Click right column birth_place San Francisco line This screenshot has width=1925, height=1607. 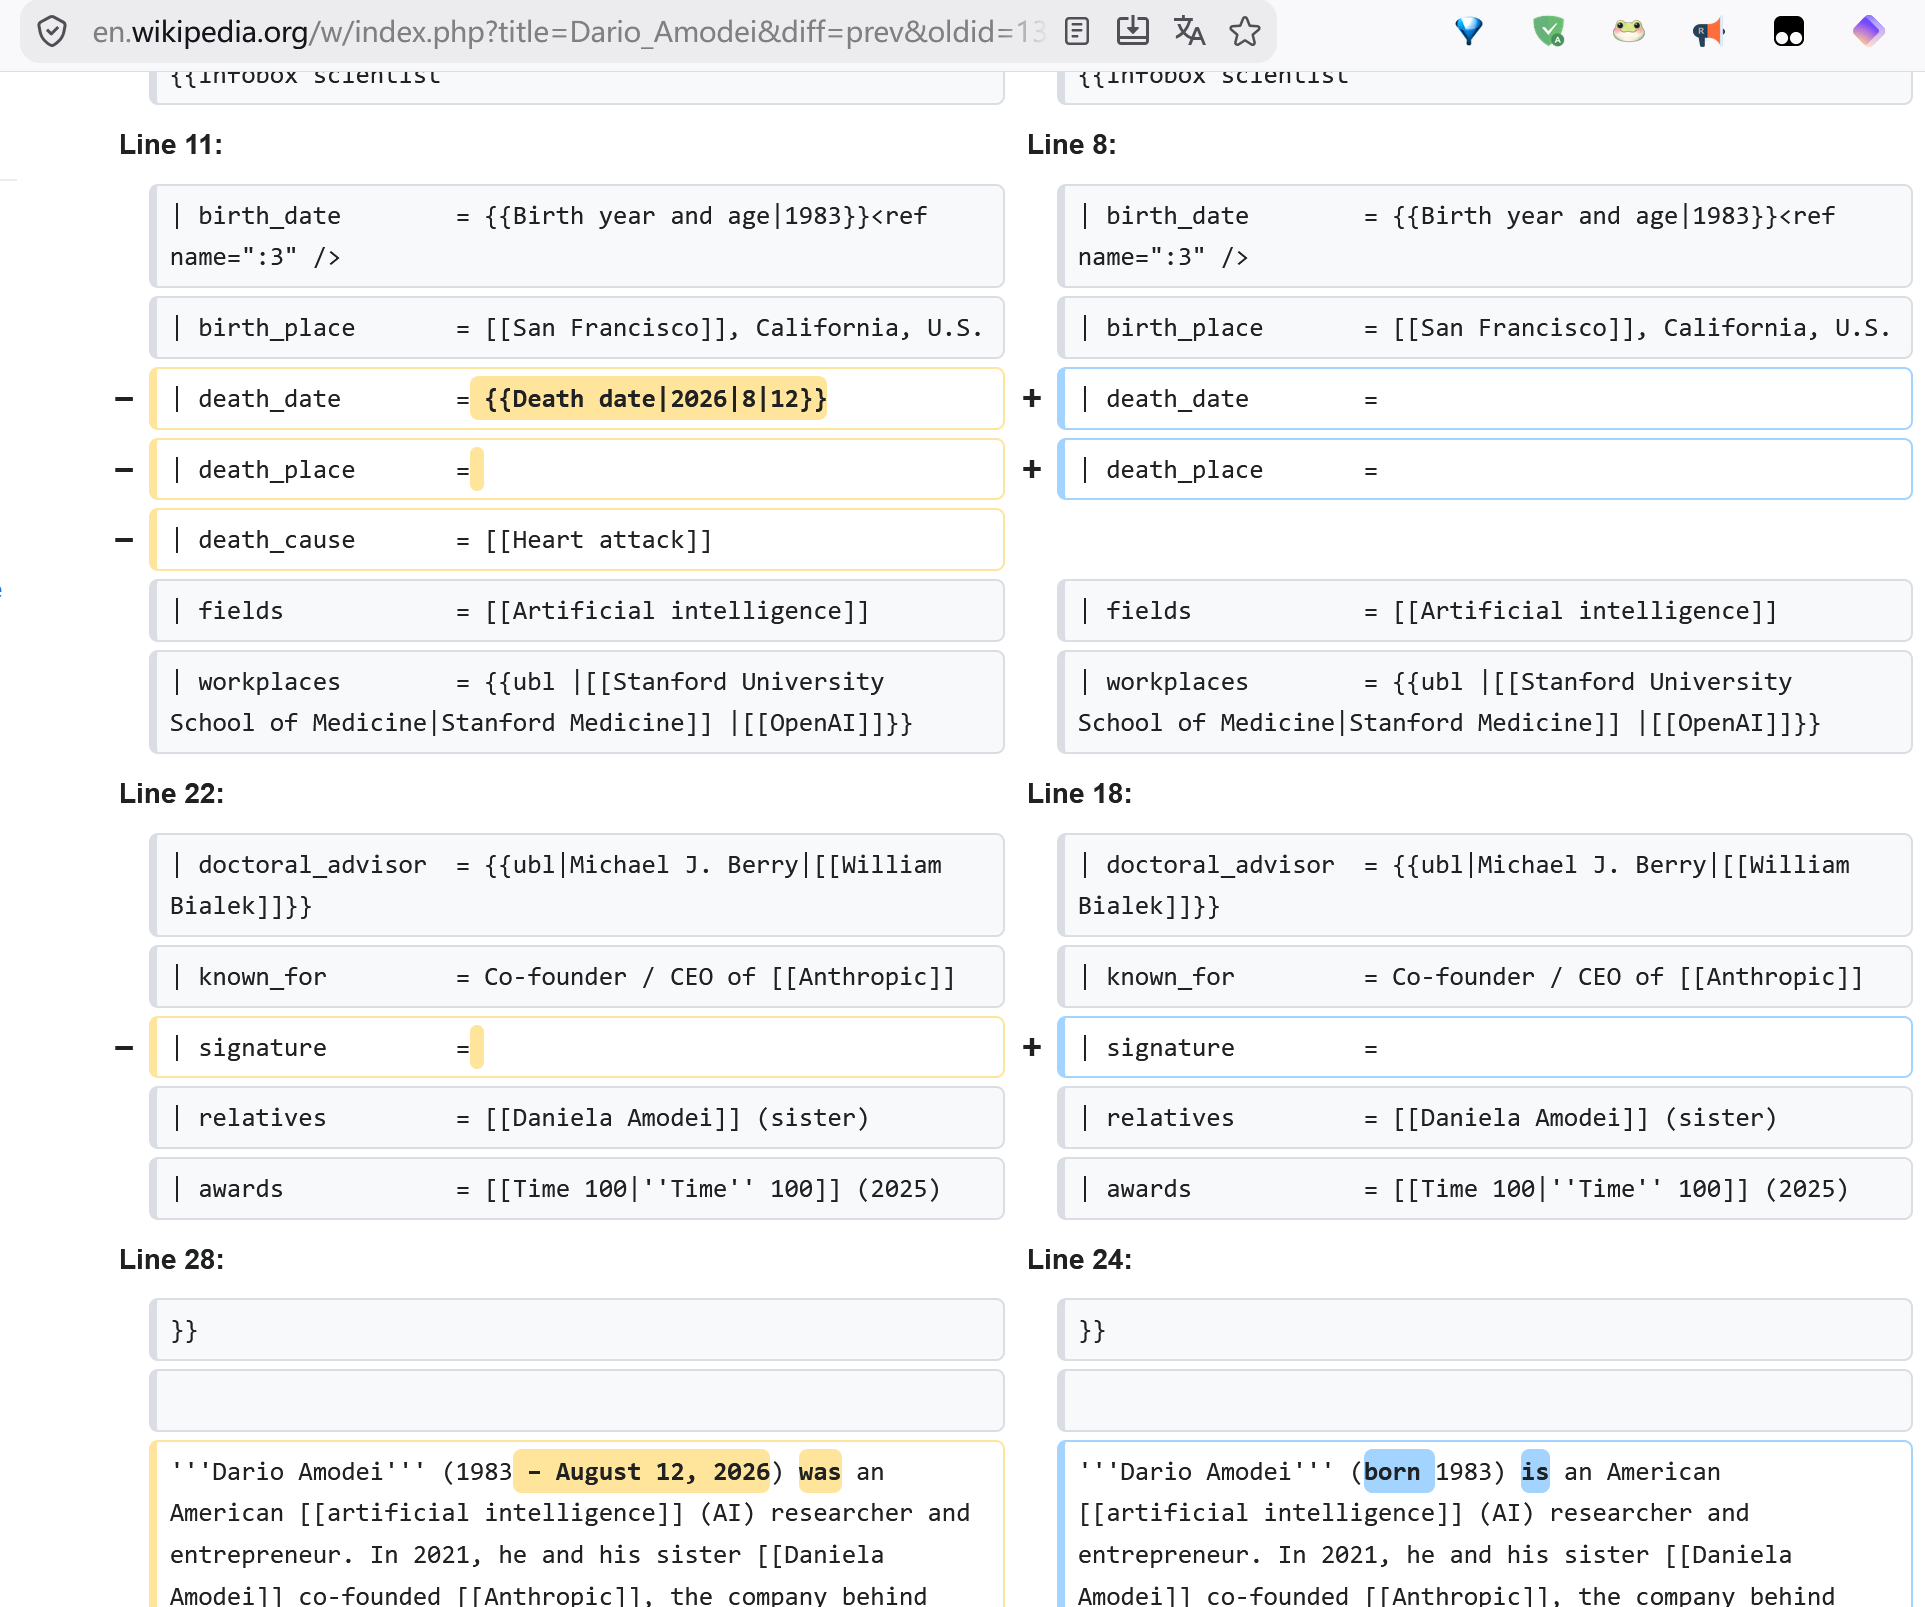pyautogui.click(x=1485, y=328)
